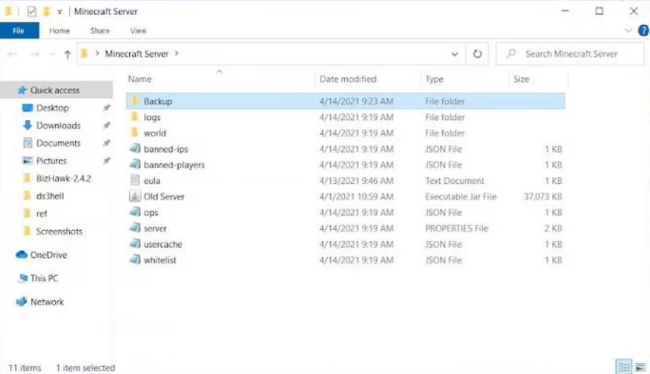Click the chevron after Minecraft Server breadcrumb
The height and width of the screenshot is (374, 650).
177,53
